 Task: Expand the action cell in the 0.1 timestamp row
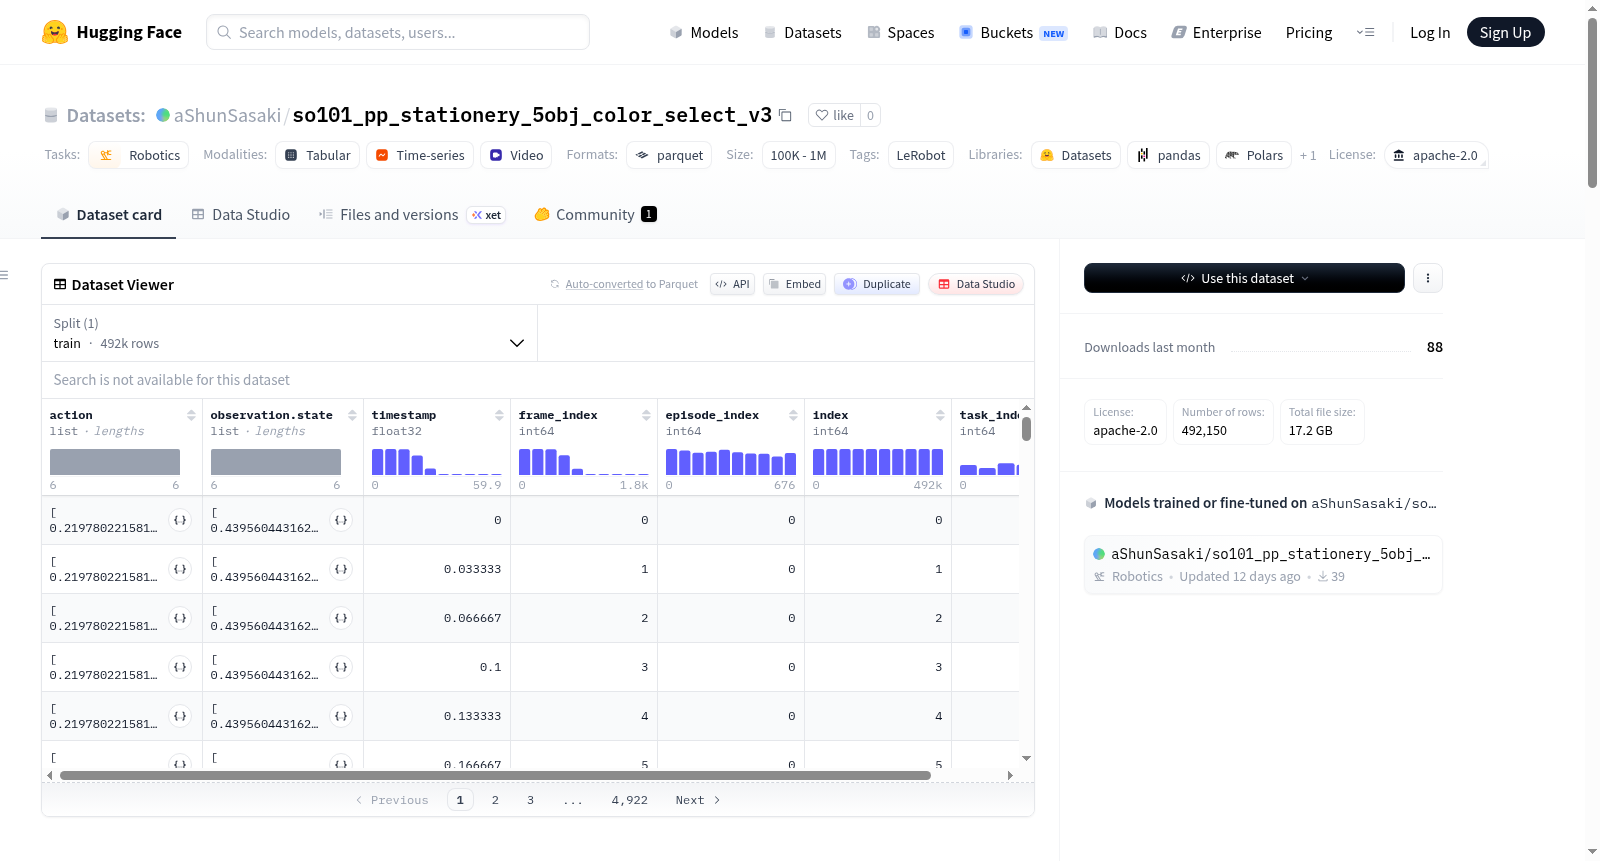click(x=180, y=667)
